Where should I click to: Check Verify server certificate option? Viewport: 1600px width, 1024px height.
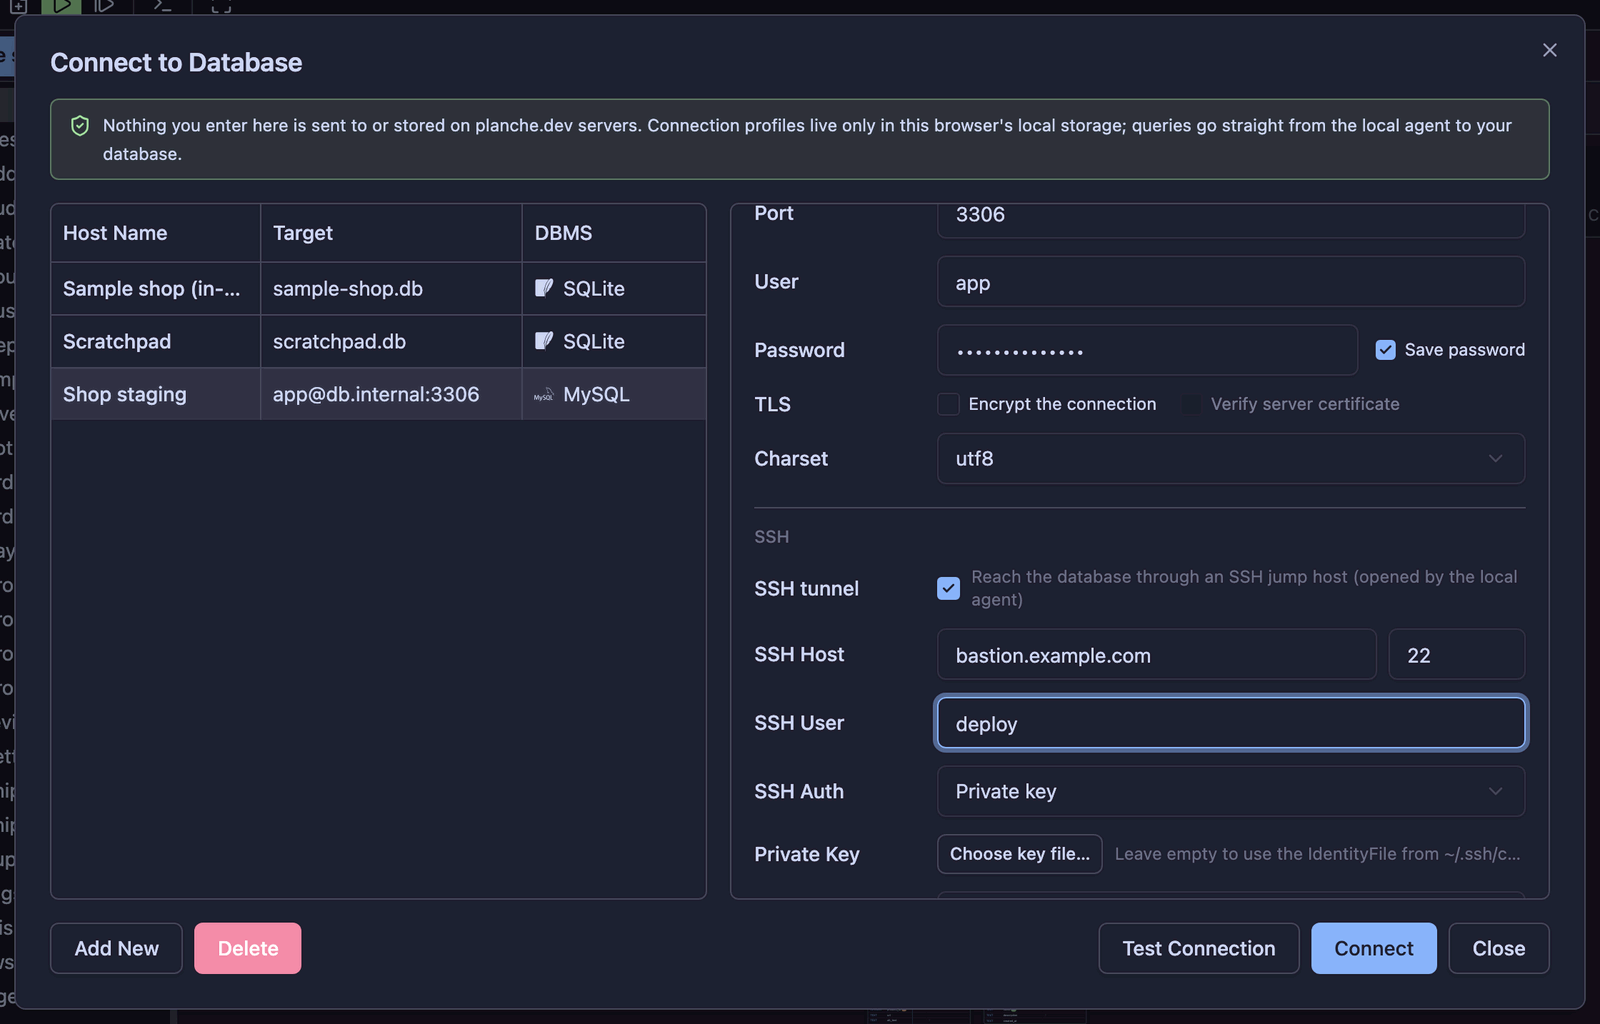1191,404
